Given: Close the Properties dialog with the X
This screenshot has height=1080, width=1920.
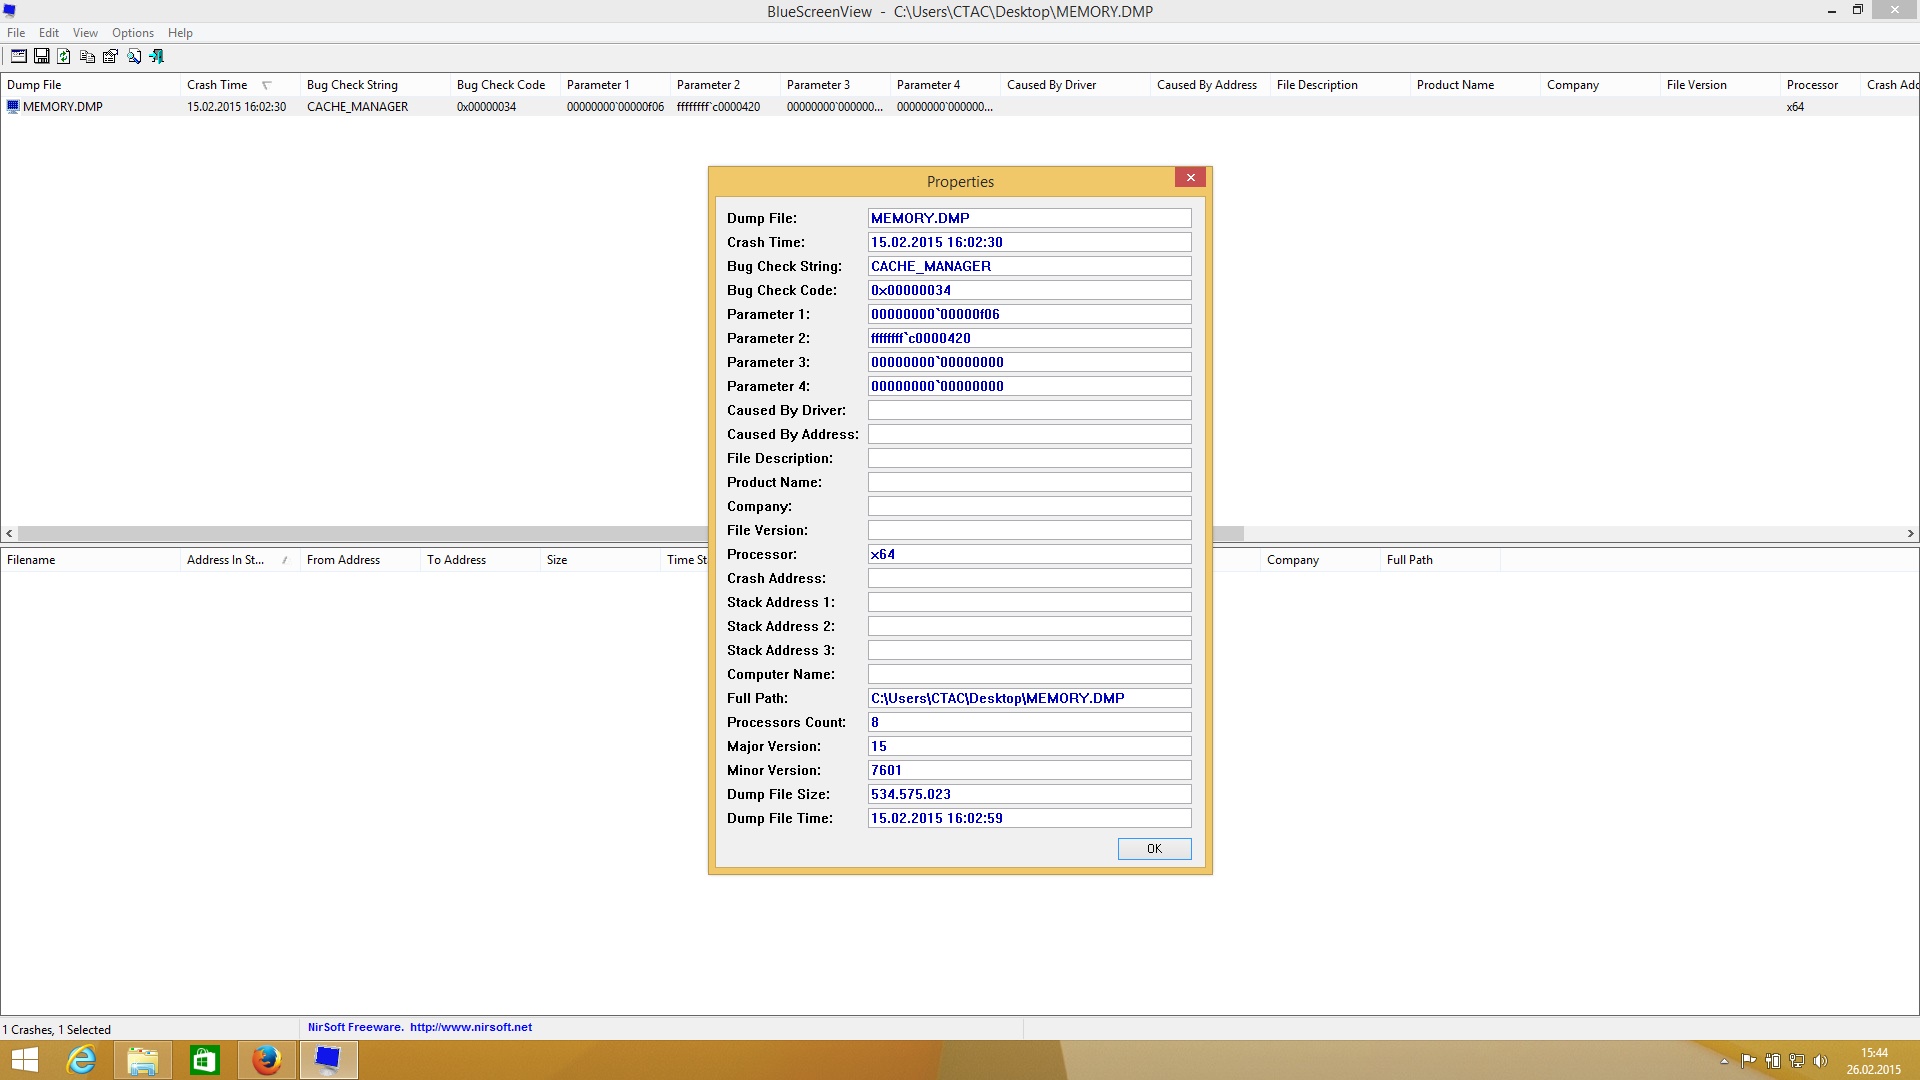Looking at the screenshot, I should point(1190,178).
